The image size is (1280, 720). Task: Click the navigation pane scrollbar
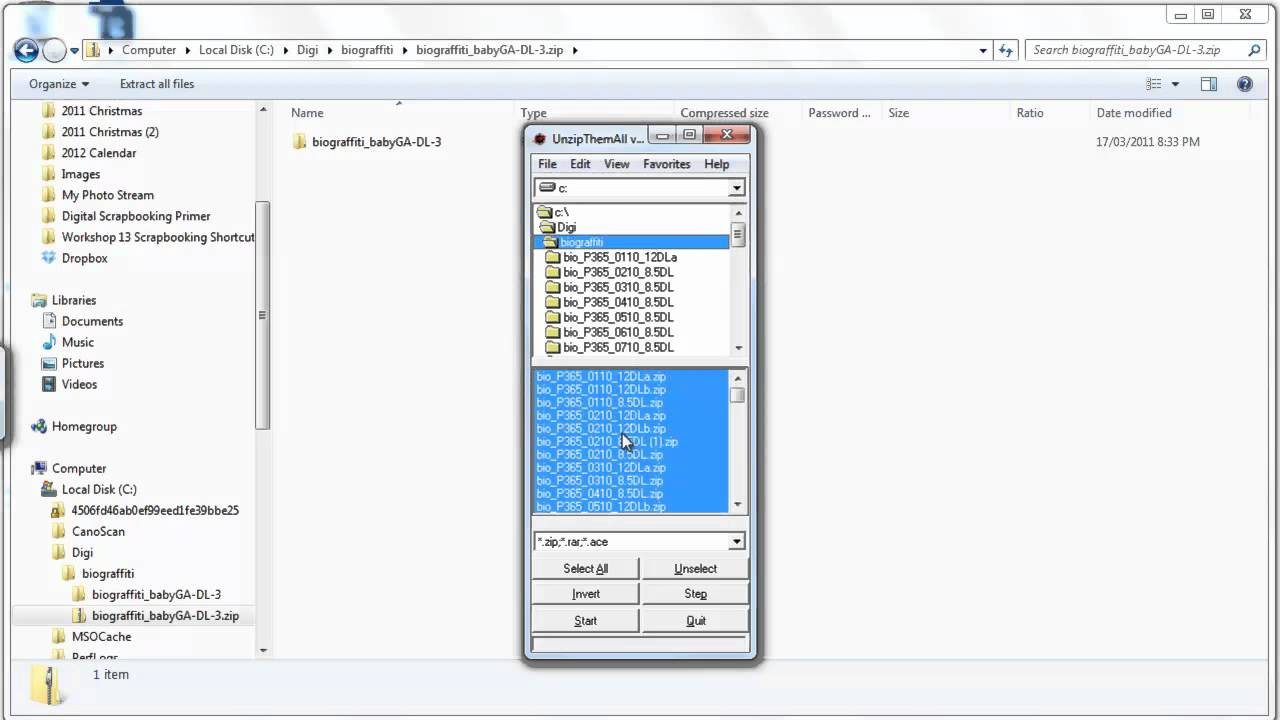[263, 315]
